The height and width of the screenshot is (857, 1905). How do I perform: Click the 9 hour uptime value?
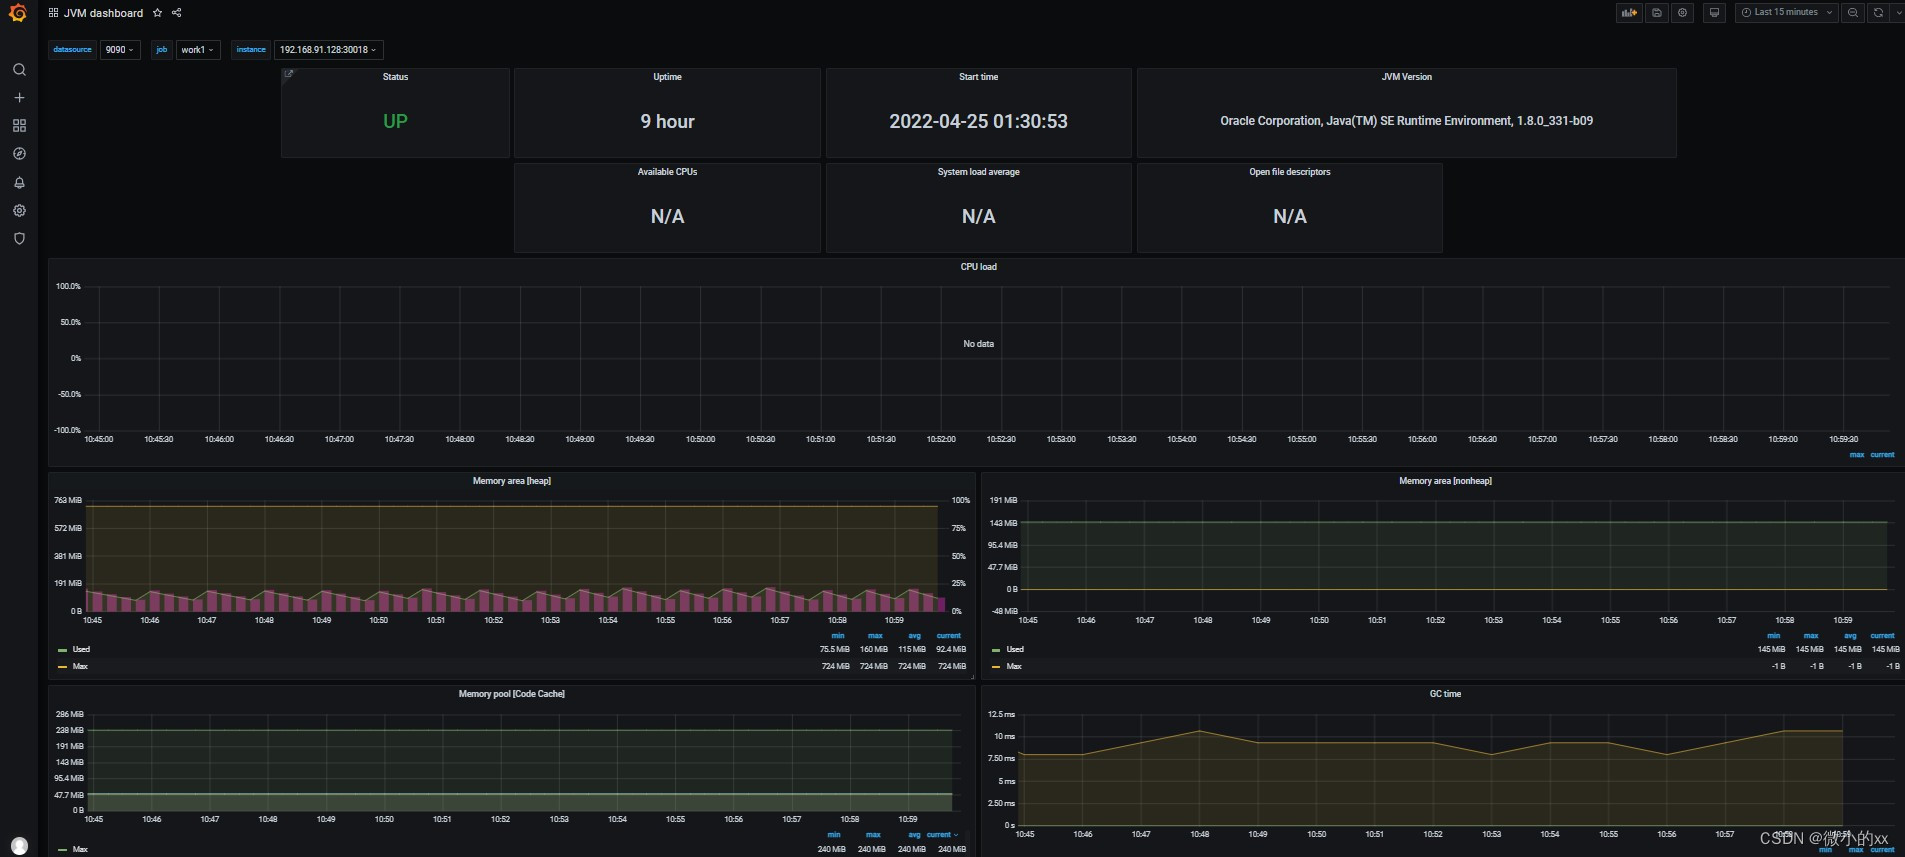[667, 121]
